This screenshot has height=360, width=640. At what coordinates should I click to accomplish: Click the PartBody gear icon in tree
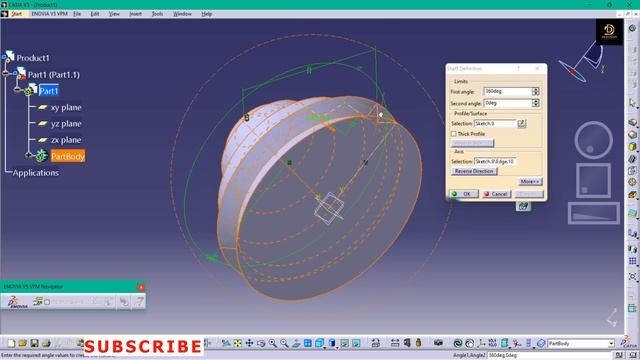[x=41, y=156]
